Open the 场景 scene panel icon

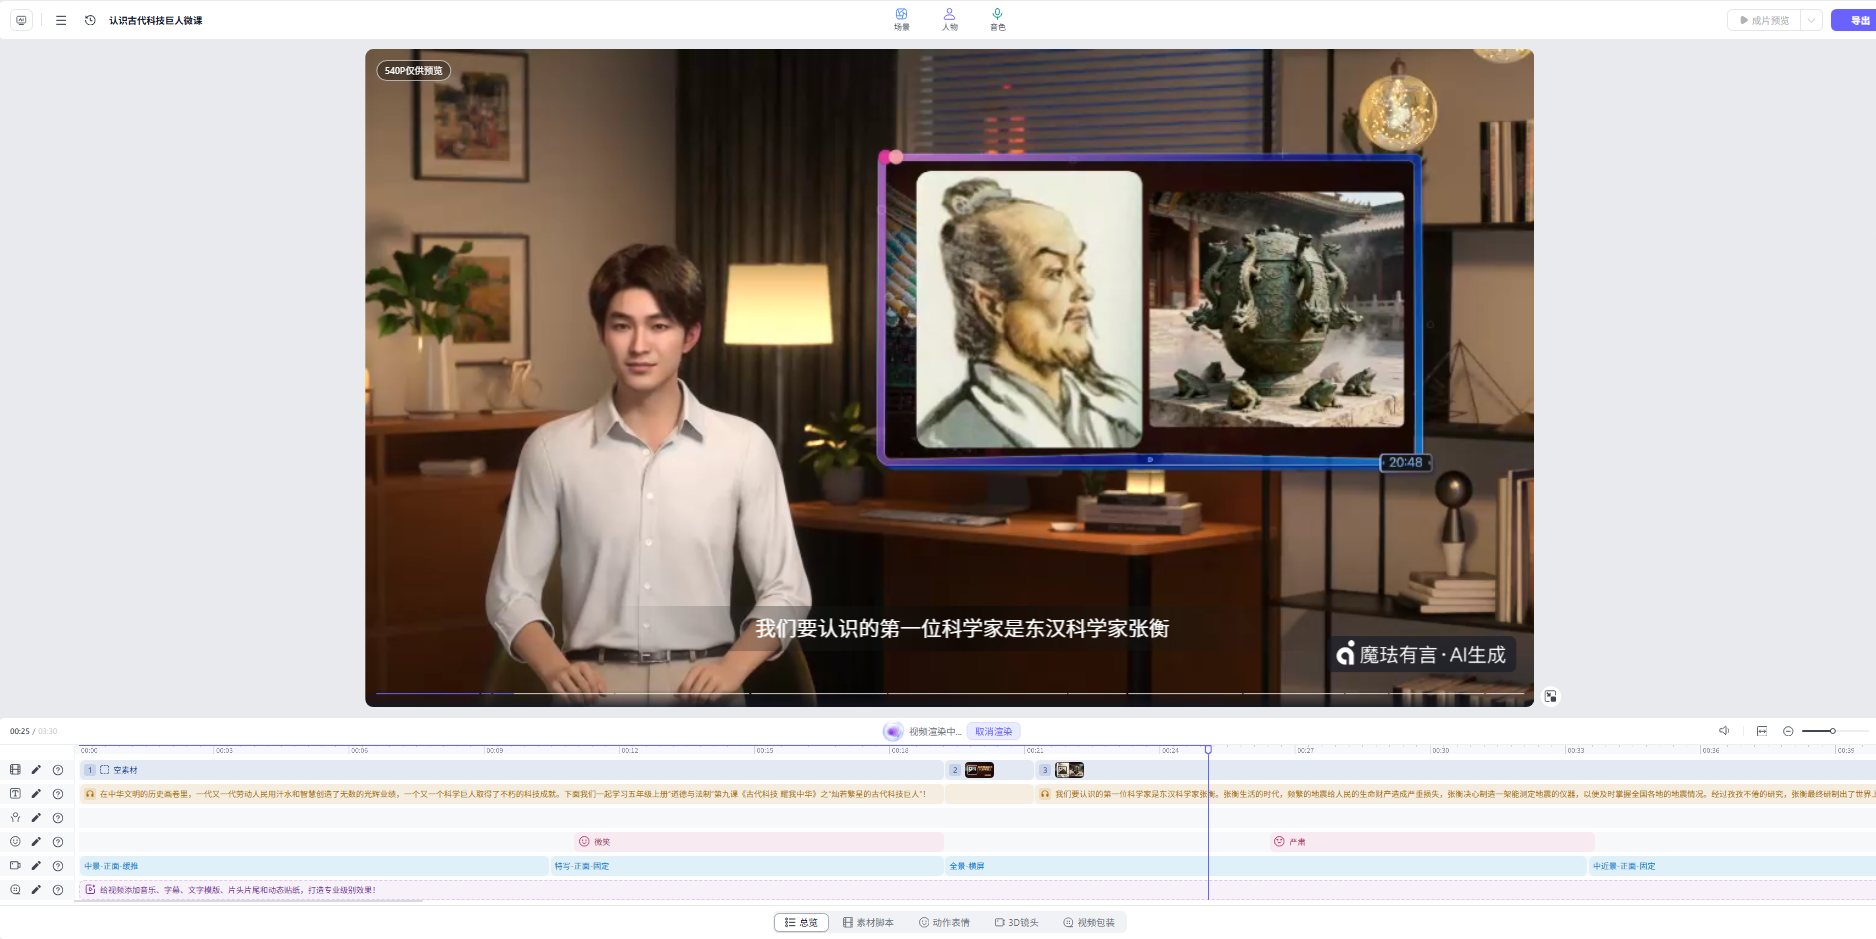click(x=901, y=19)
